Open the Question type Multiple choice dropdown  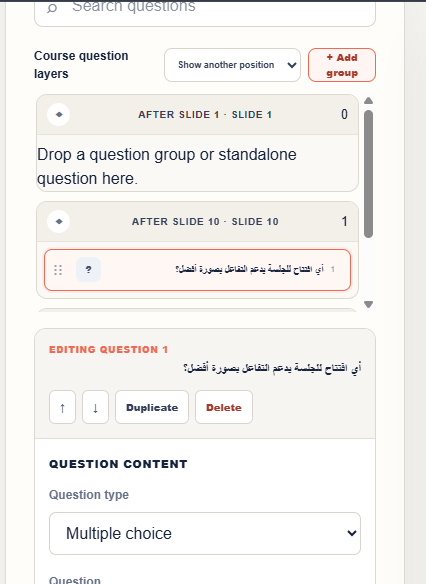pyautogui.click(x=205, y=533)
